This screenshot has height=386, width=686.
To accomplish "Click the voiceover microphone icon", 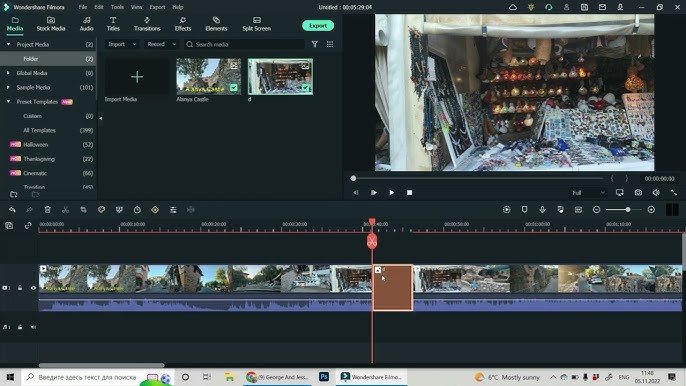I will [542, 210].
